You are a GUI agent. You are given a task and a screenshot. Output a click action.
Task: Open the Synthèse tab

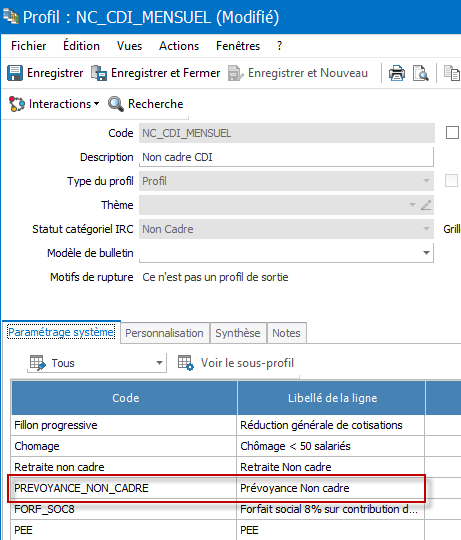(x=238, y=333)
